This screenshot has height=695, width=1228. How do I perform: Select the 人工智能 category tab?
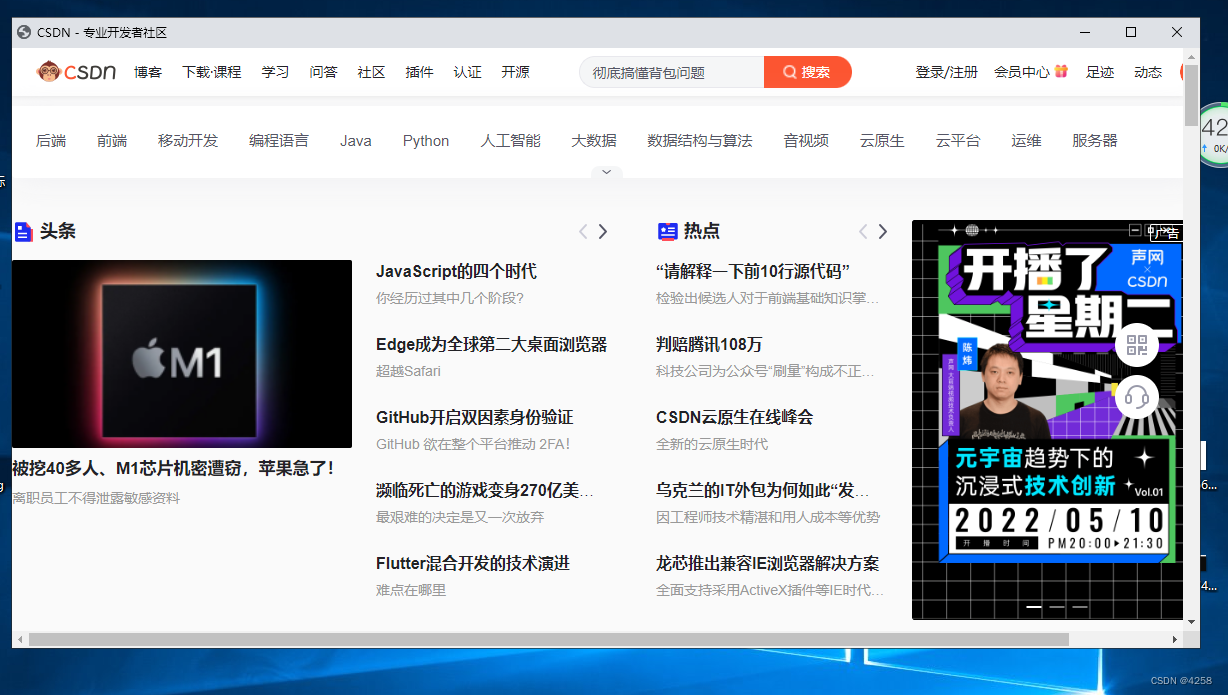pyautogui.click(x=510, y=141)
